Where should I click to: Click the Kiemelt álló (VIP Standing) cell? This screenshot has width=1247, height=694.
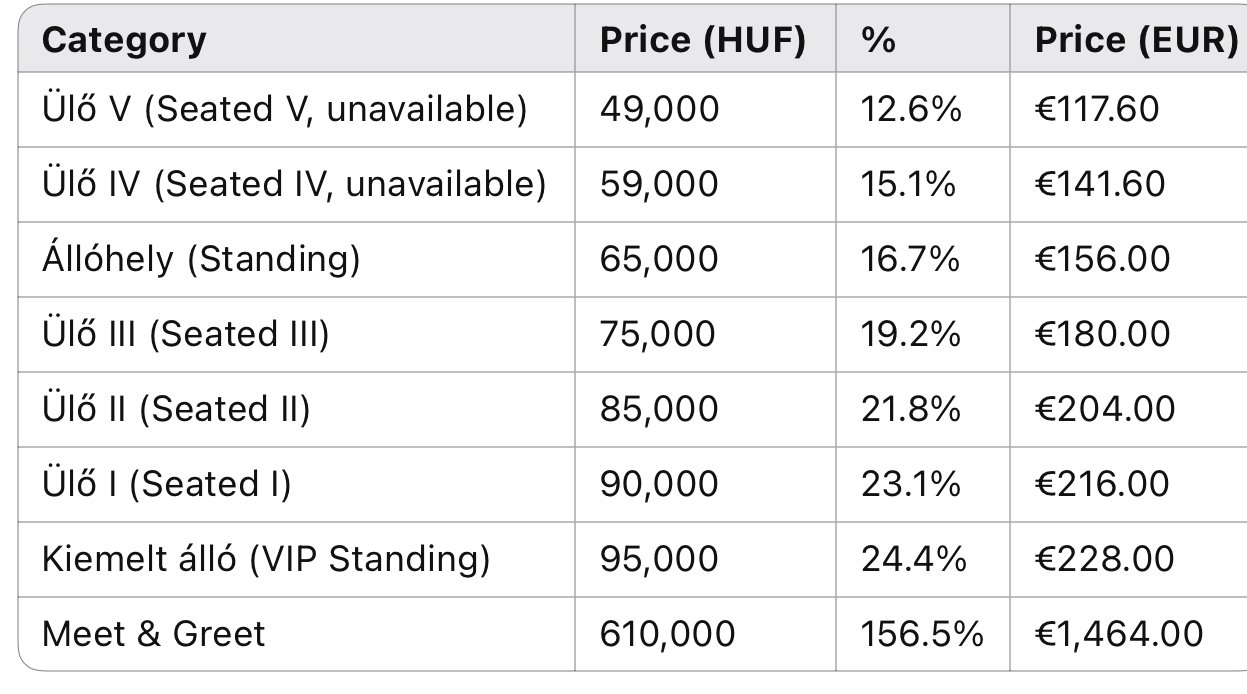266,559
